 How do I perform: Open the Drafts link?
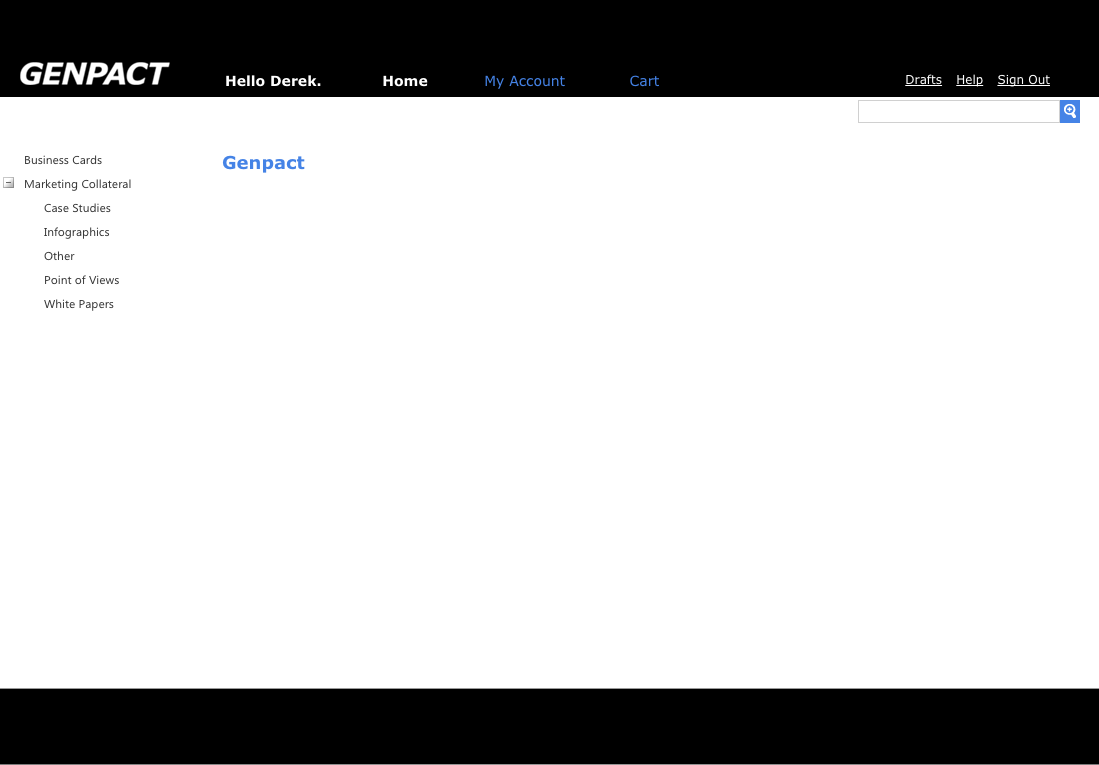click(923, 80)
